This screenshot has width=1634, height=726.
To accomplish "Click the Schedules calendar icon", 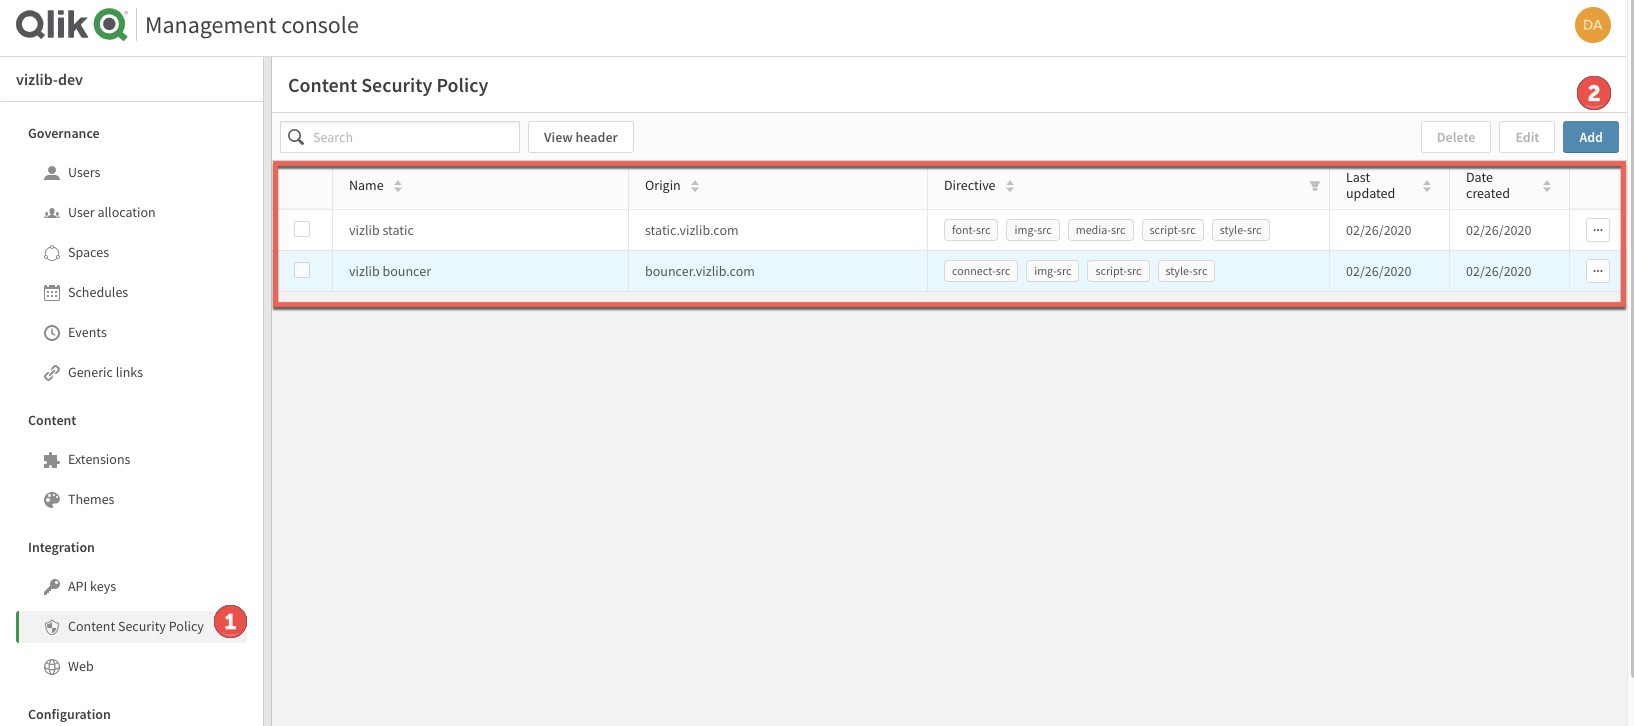I will coord(52,293).
